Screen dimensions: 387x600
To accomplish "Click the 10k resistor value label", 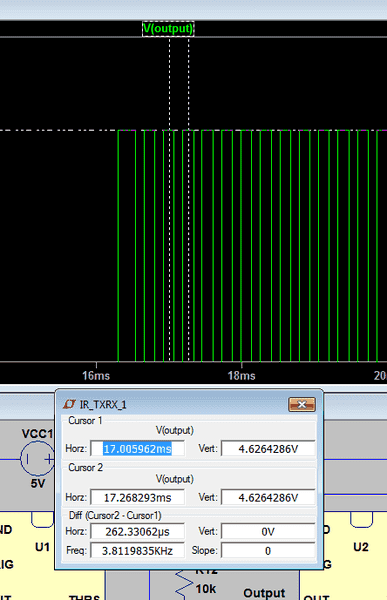I will pyautogui.click(x=206, y=589).
